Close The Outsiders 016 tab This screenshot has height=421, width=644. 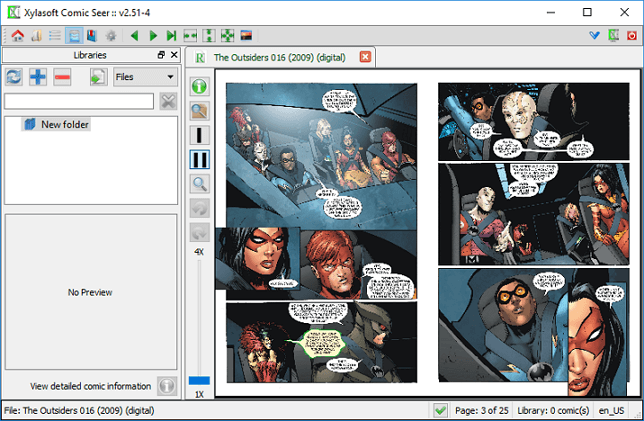coord(365,57)
